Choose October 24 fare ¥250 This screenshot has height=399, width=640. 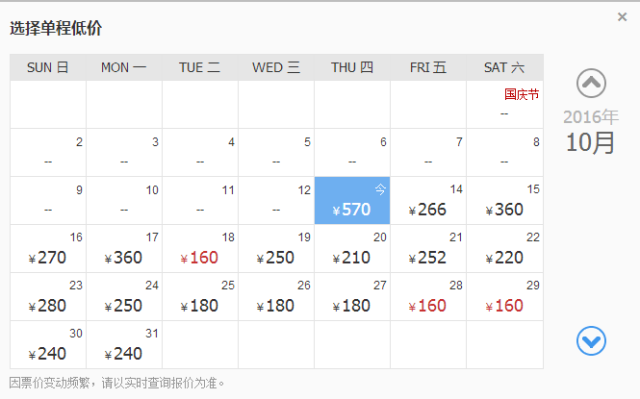pos(124,297)
